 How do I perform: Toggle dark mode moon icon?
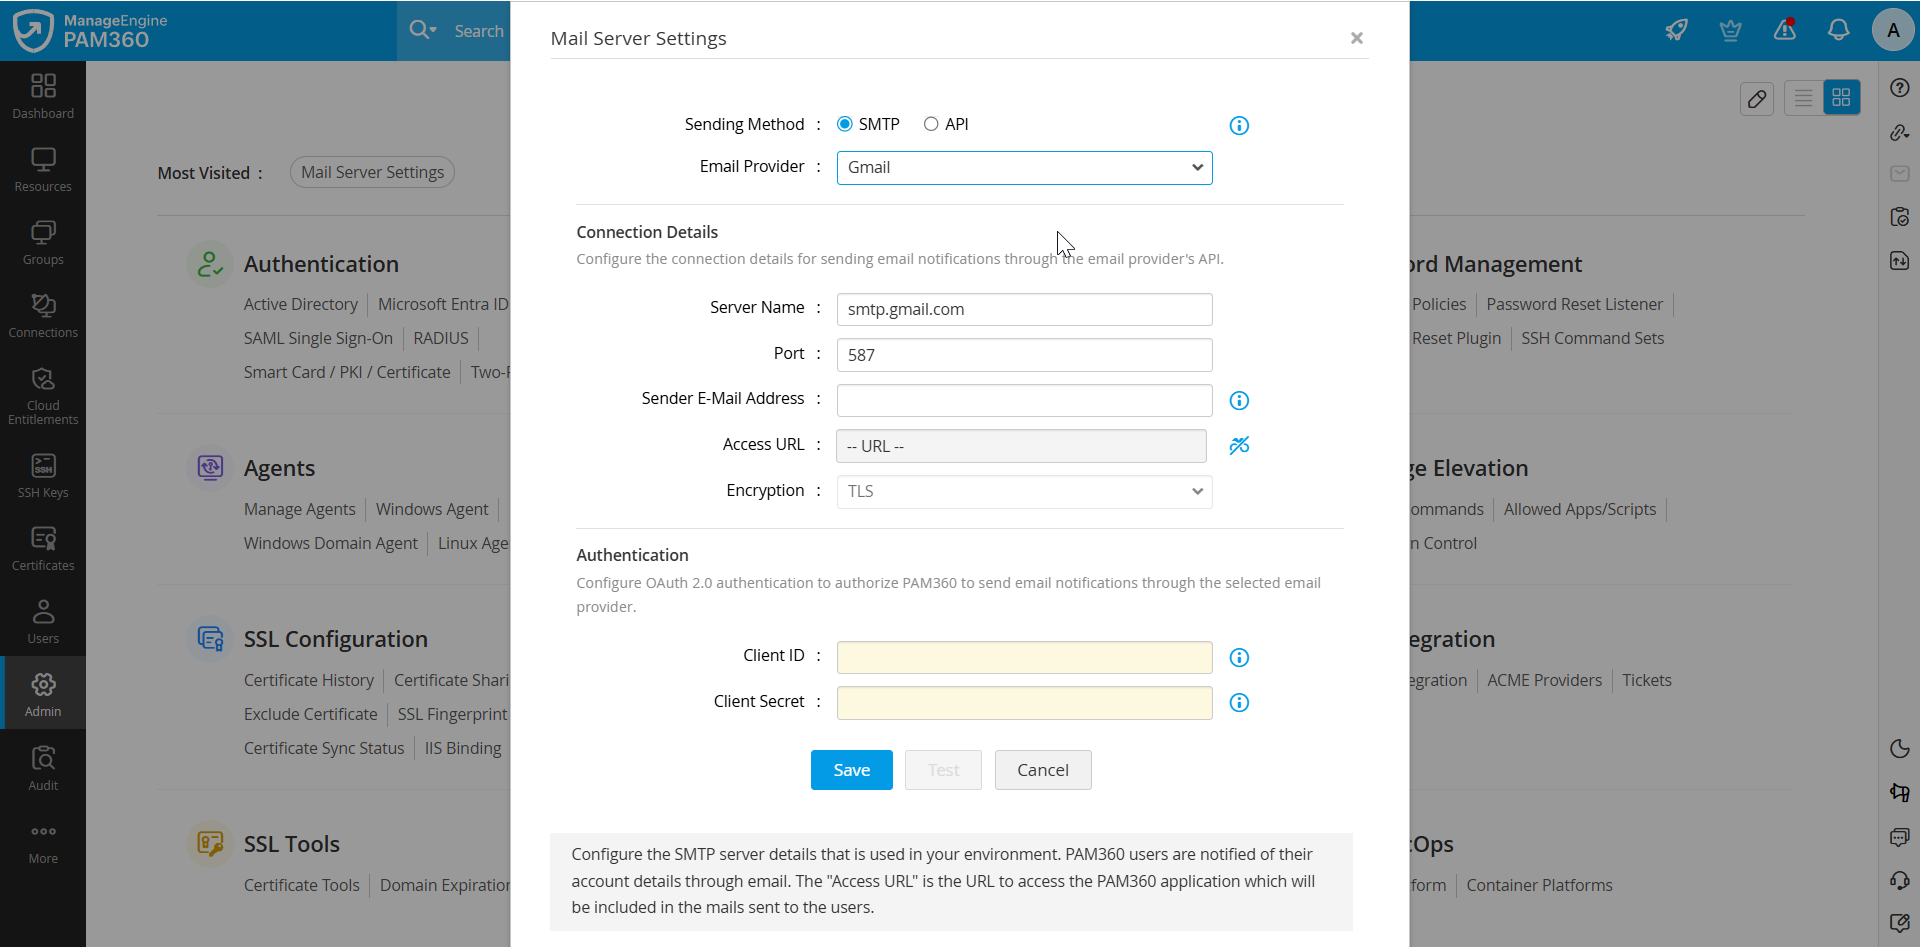[1900, 749]
